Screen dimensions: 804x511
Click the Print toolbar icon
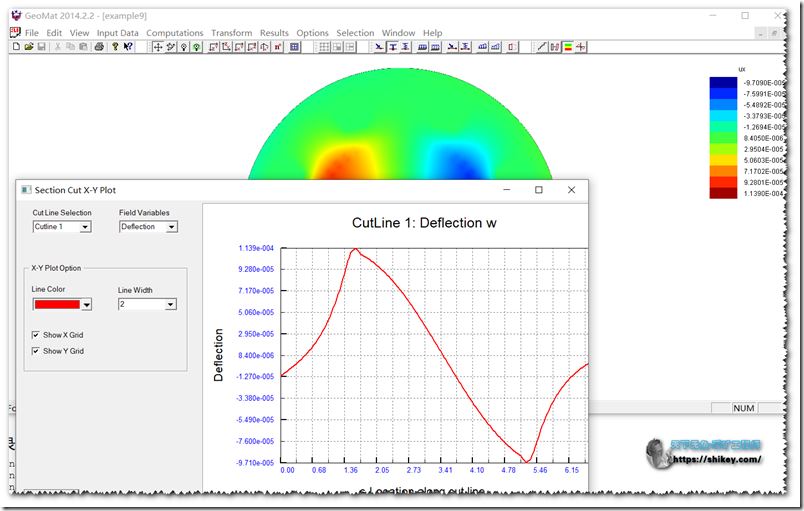pyautogui.click(x=99, y=47)
